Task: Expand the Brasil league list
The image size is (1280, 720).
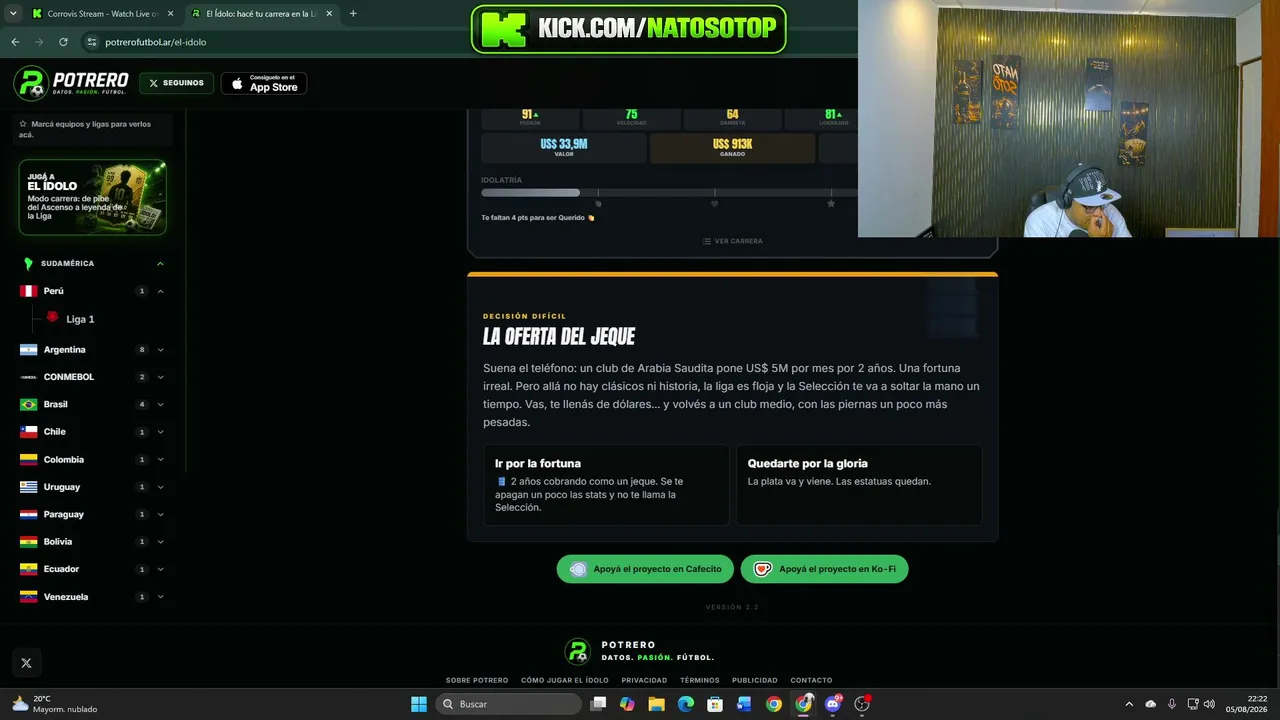Action: [x=160, y=404]
